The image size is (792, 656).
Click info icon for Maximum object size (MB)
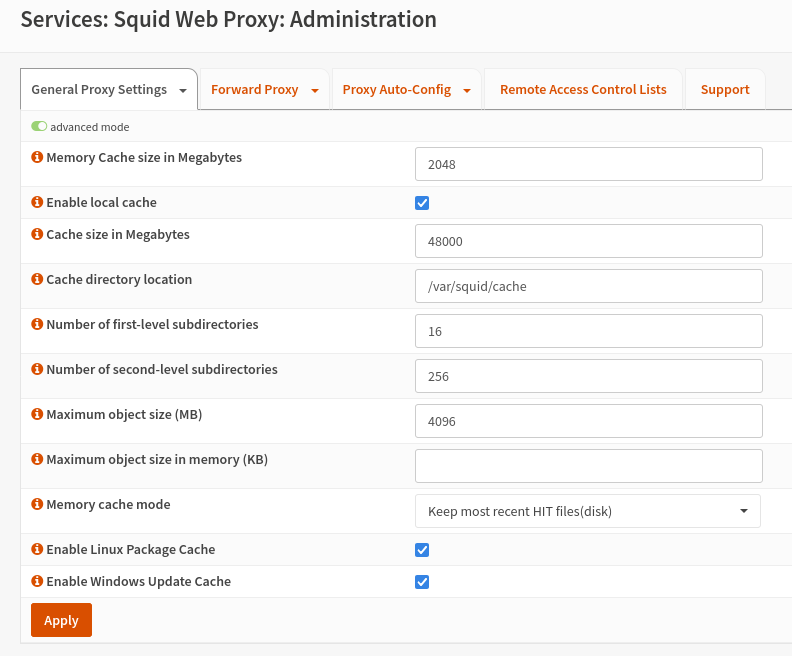(x=38, y=415)
